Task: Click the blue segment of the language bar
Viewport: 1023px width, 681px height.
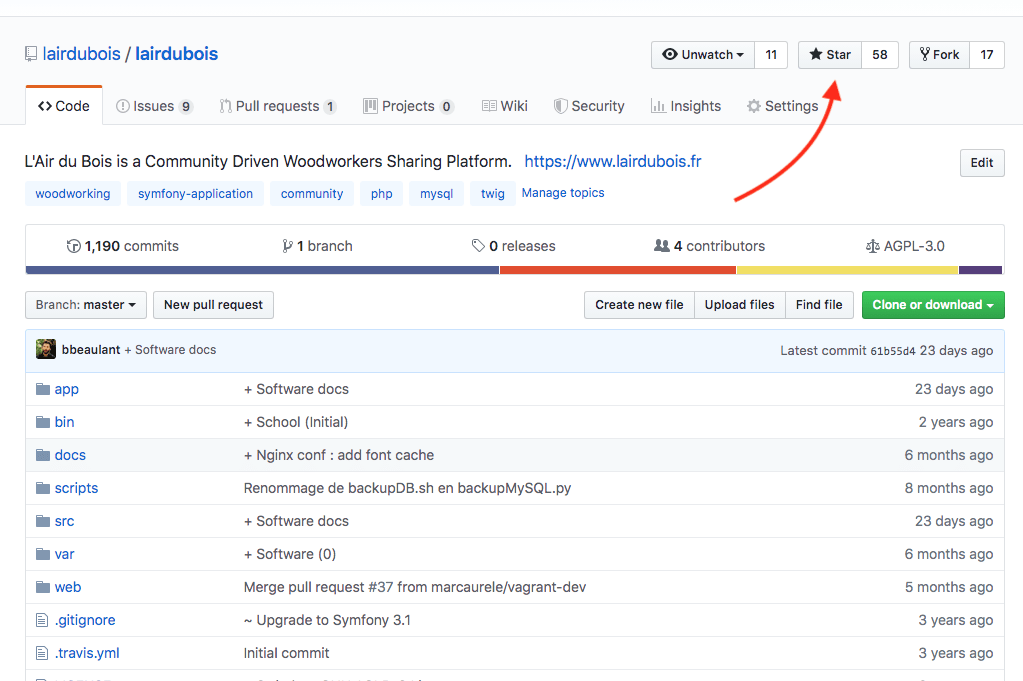Action: 262,270
